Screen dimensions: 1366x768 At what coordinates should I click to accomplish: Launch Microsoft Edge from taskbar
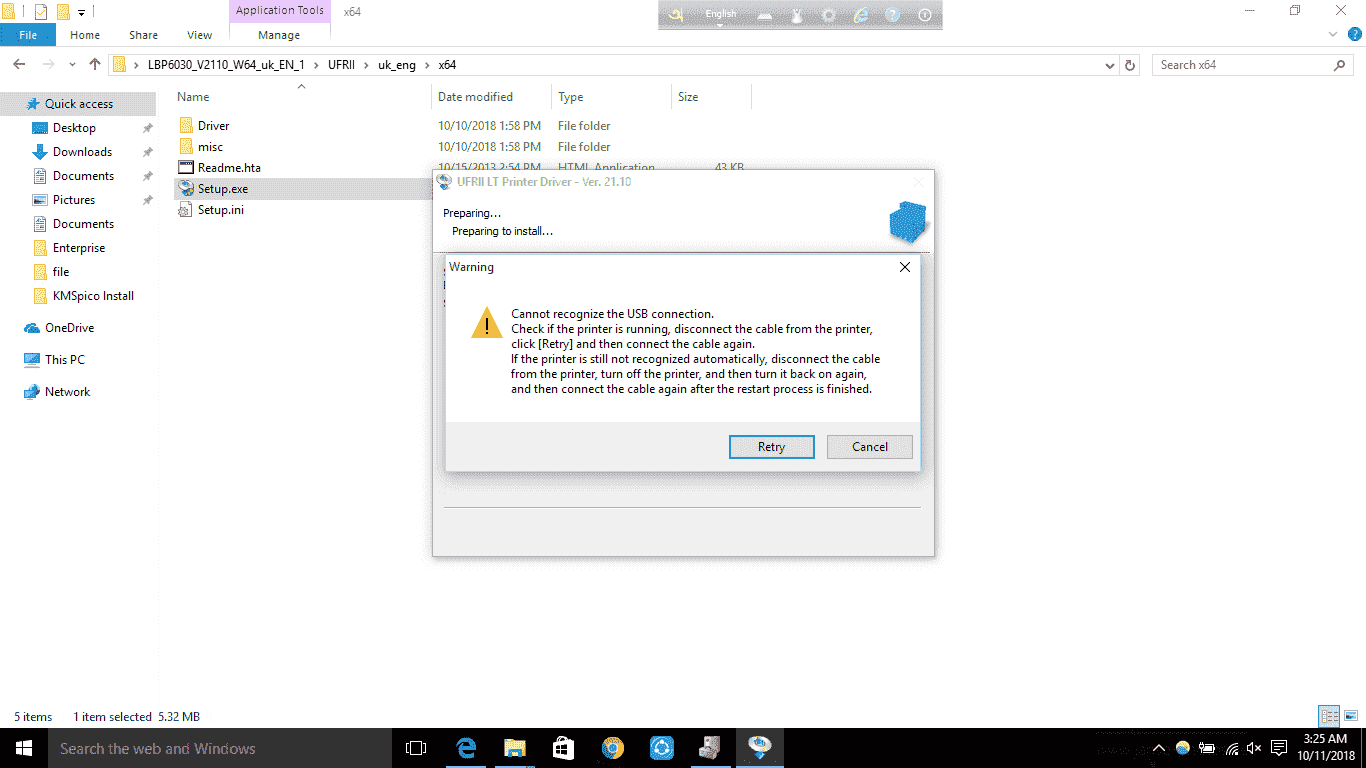point(465,748)
